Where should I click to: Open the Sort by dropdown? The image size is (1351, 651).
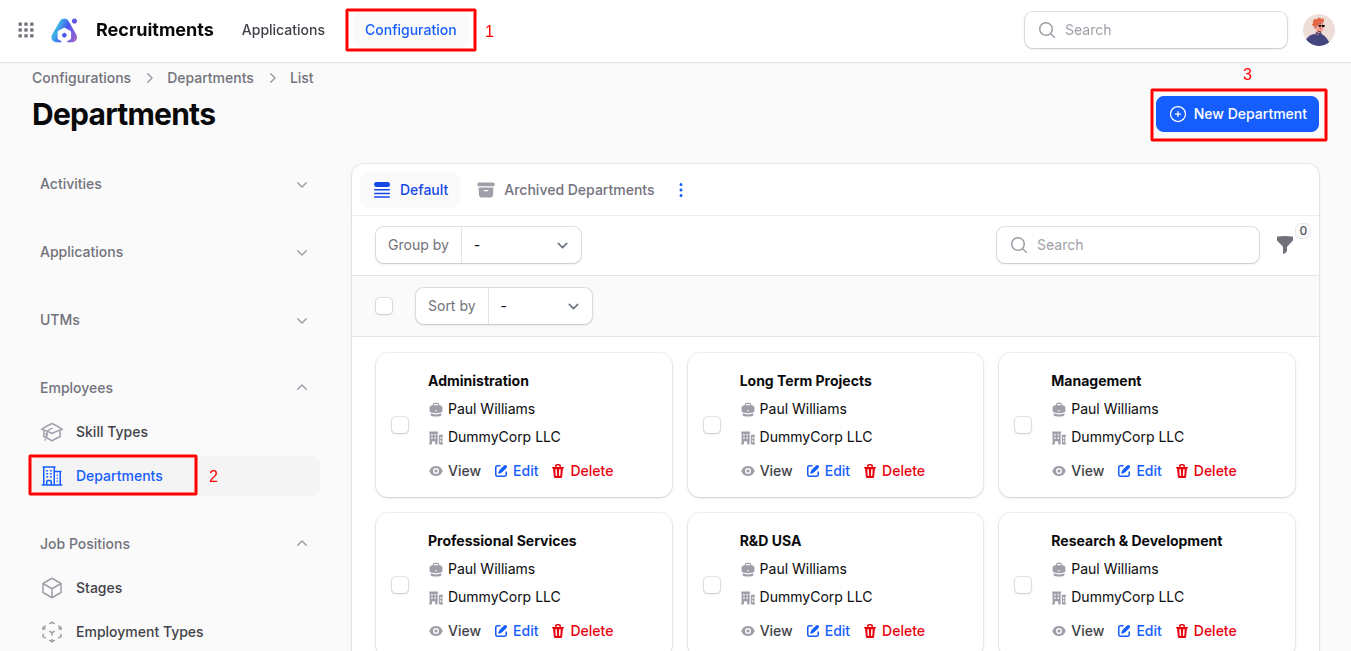(540, 305)
